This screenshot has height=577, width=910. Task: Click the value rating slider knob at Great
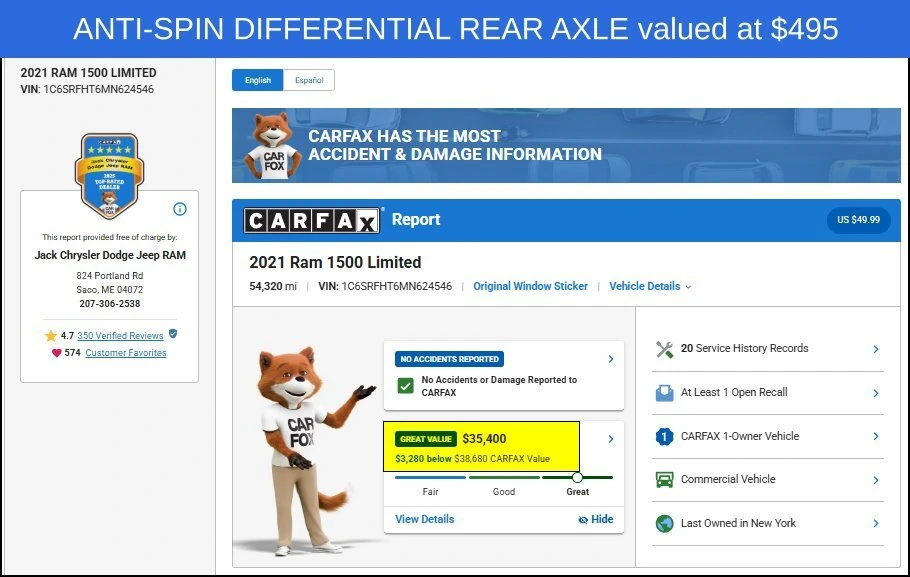(x=577, y=477)
